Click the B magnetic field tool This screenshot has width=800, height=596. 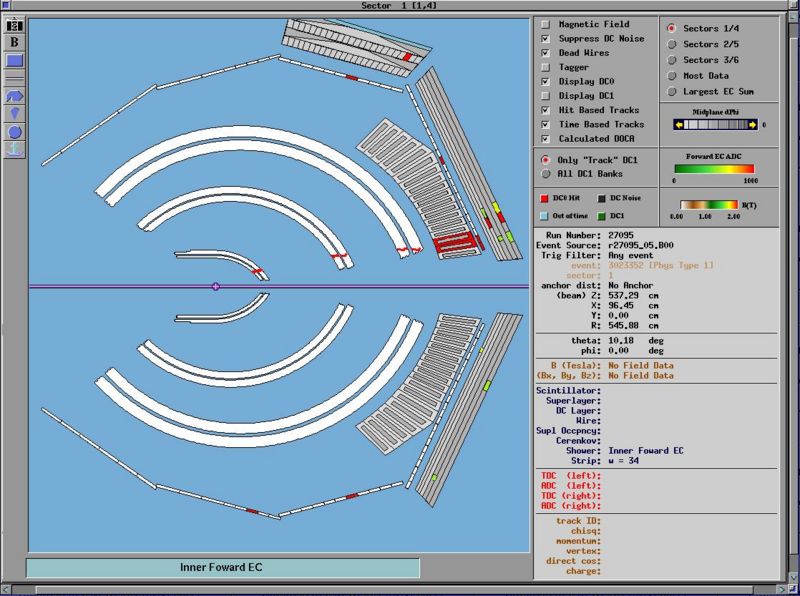[x=14, y=42]
